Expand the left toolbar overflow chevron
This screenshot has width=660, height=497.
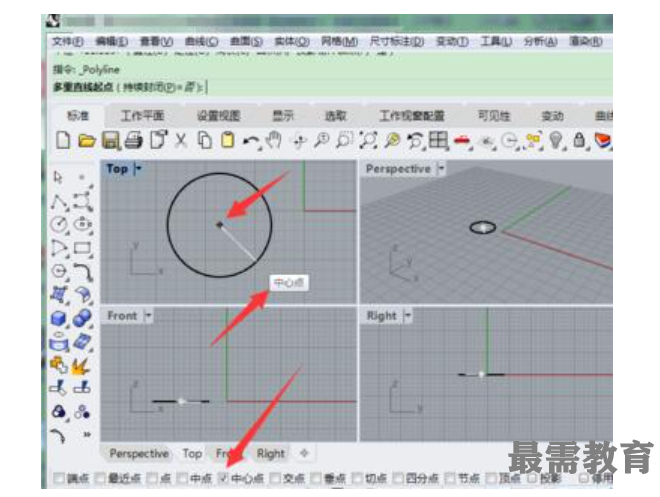pyautogui.click(x=87, y=434)
